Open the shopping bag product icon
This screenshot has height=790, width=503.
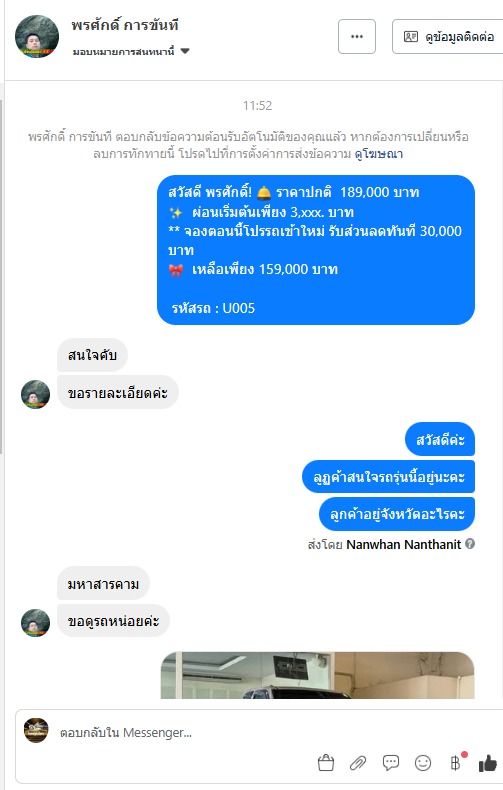click(326, 763)
